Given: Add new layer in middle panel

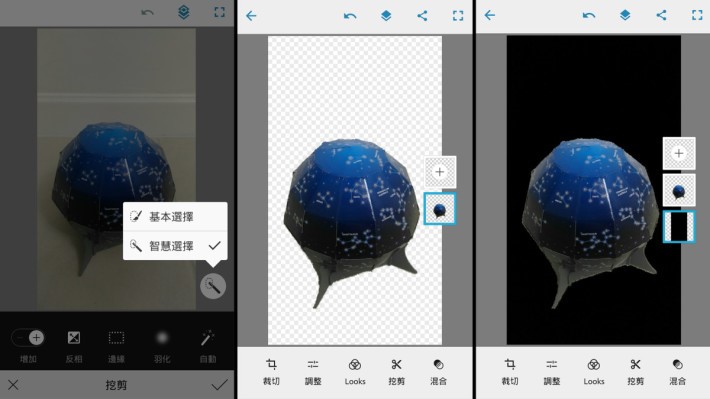Looking at the screenshot, I should [x=440, y=172].
